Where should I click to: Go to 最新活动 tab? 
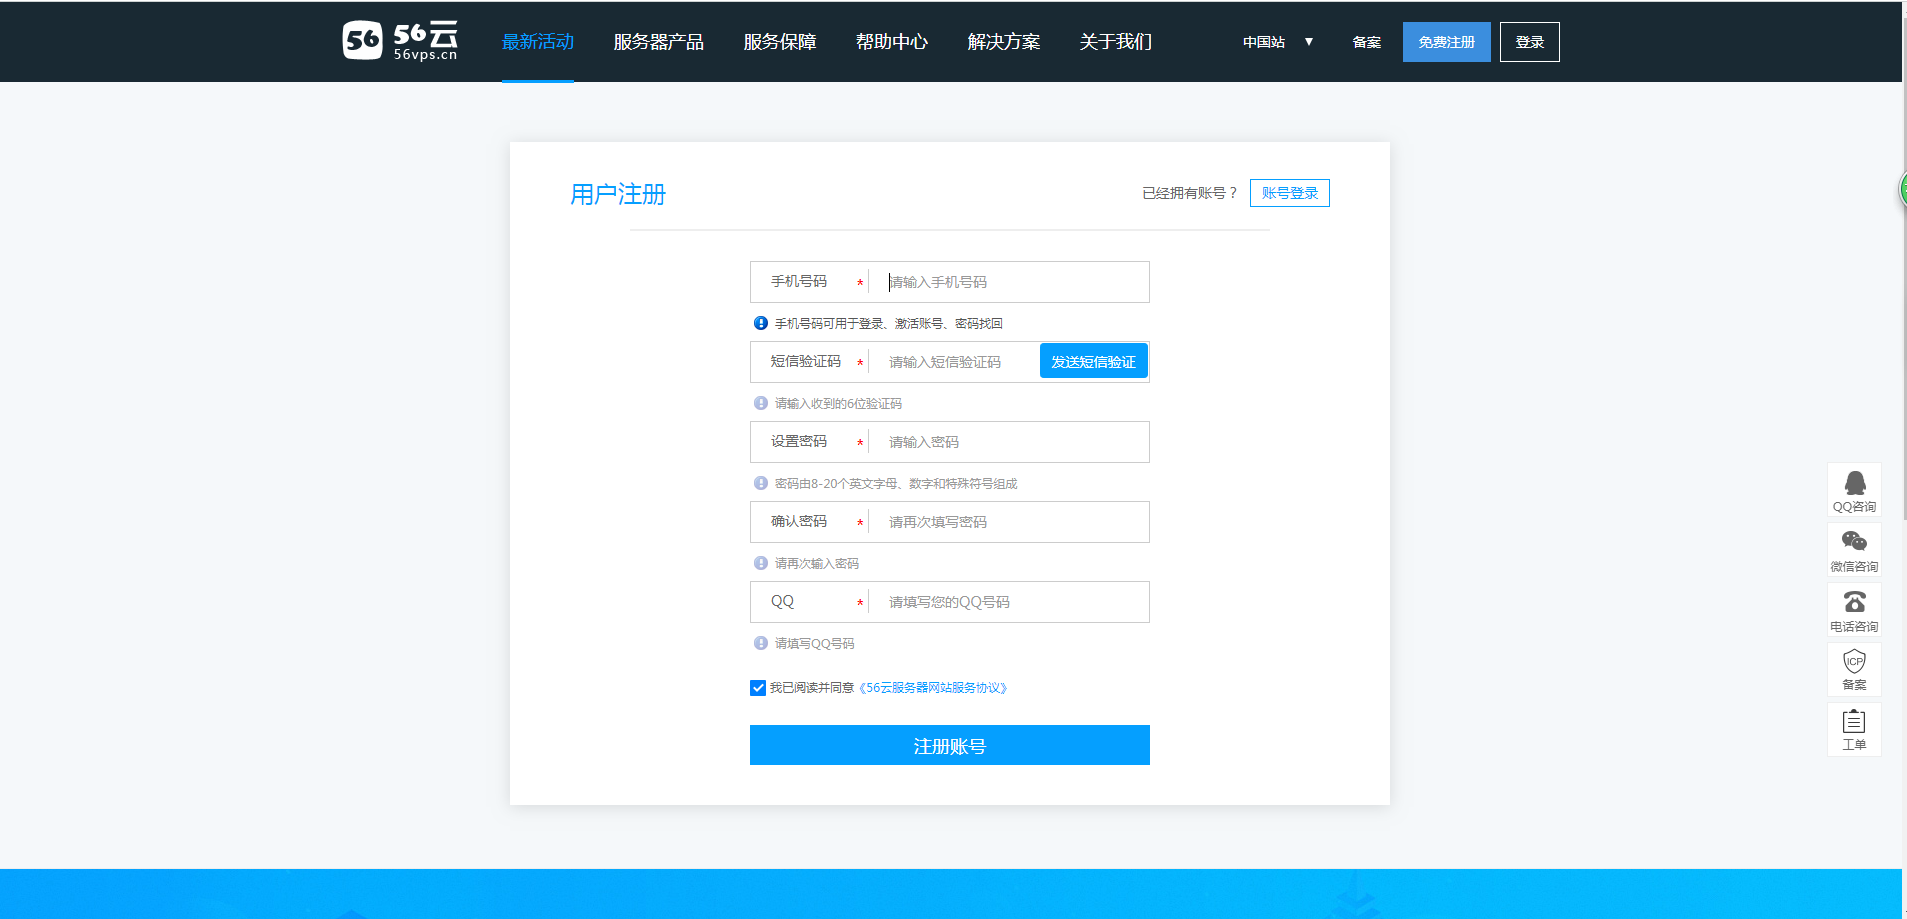pyautogui.click(x=537, y=42)
